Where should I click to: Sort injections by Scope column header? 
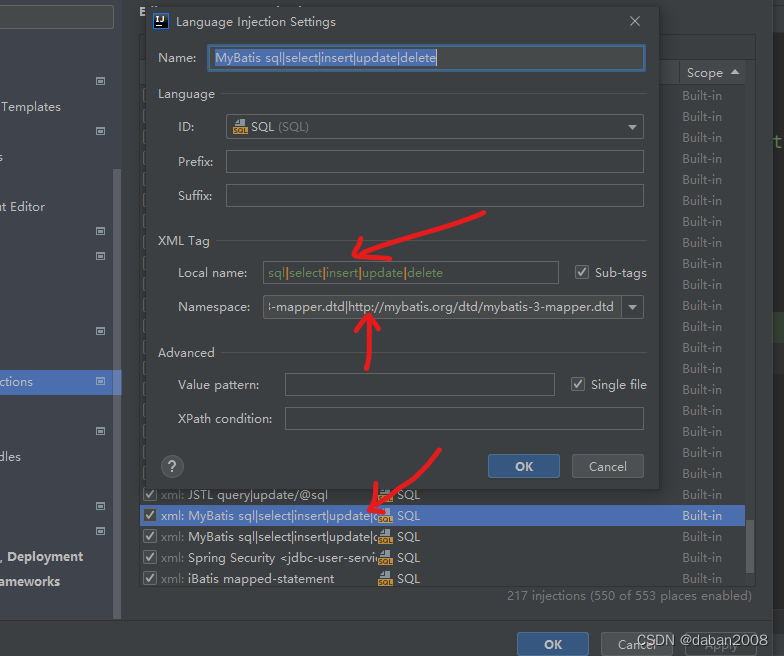[712, 73]
